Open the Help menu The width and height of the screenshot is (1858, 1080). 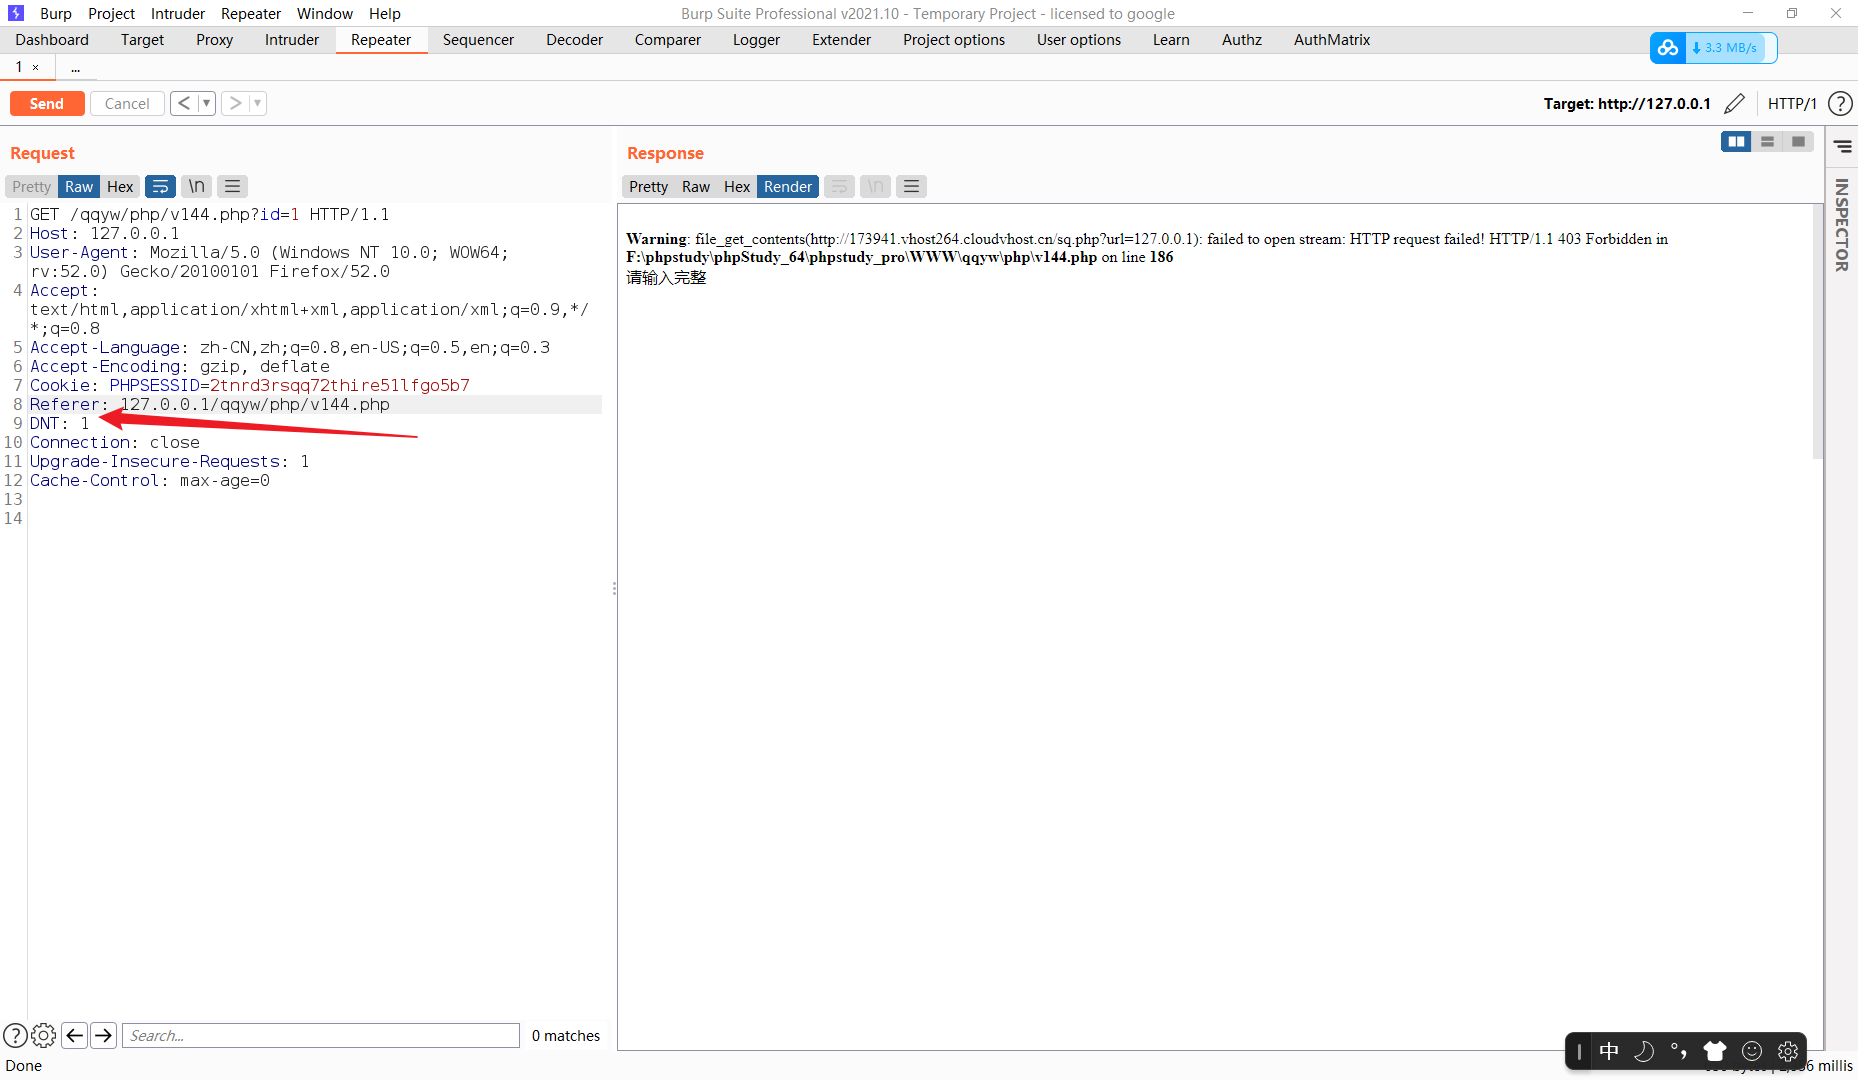(385, 13)
